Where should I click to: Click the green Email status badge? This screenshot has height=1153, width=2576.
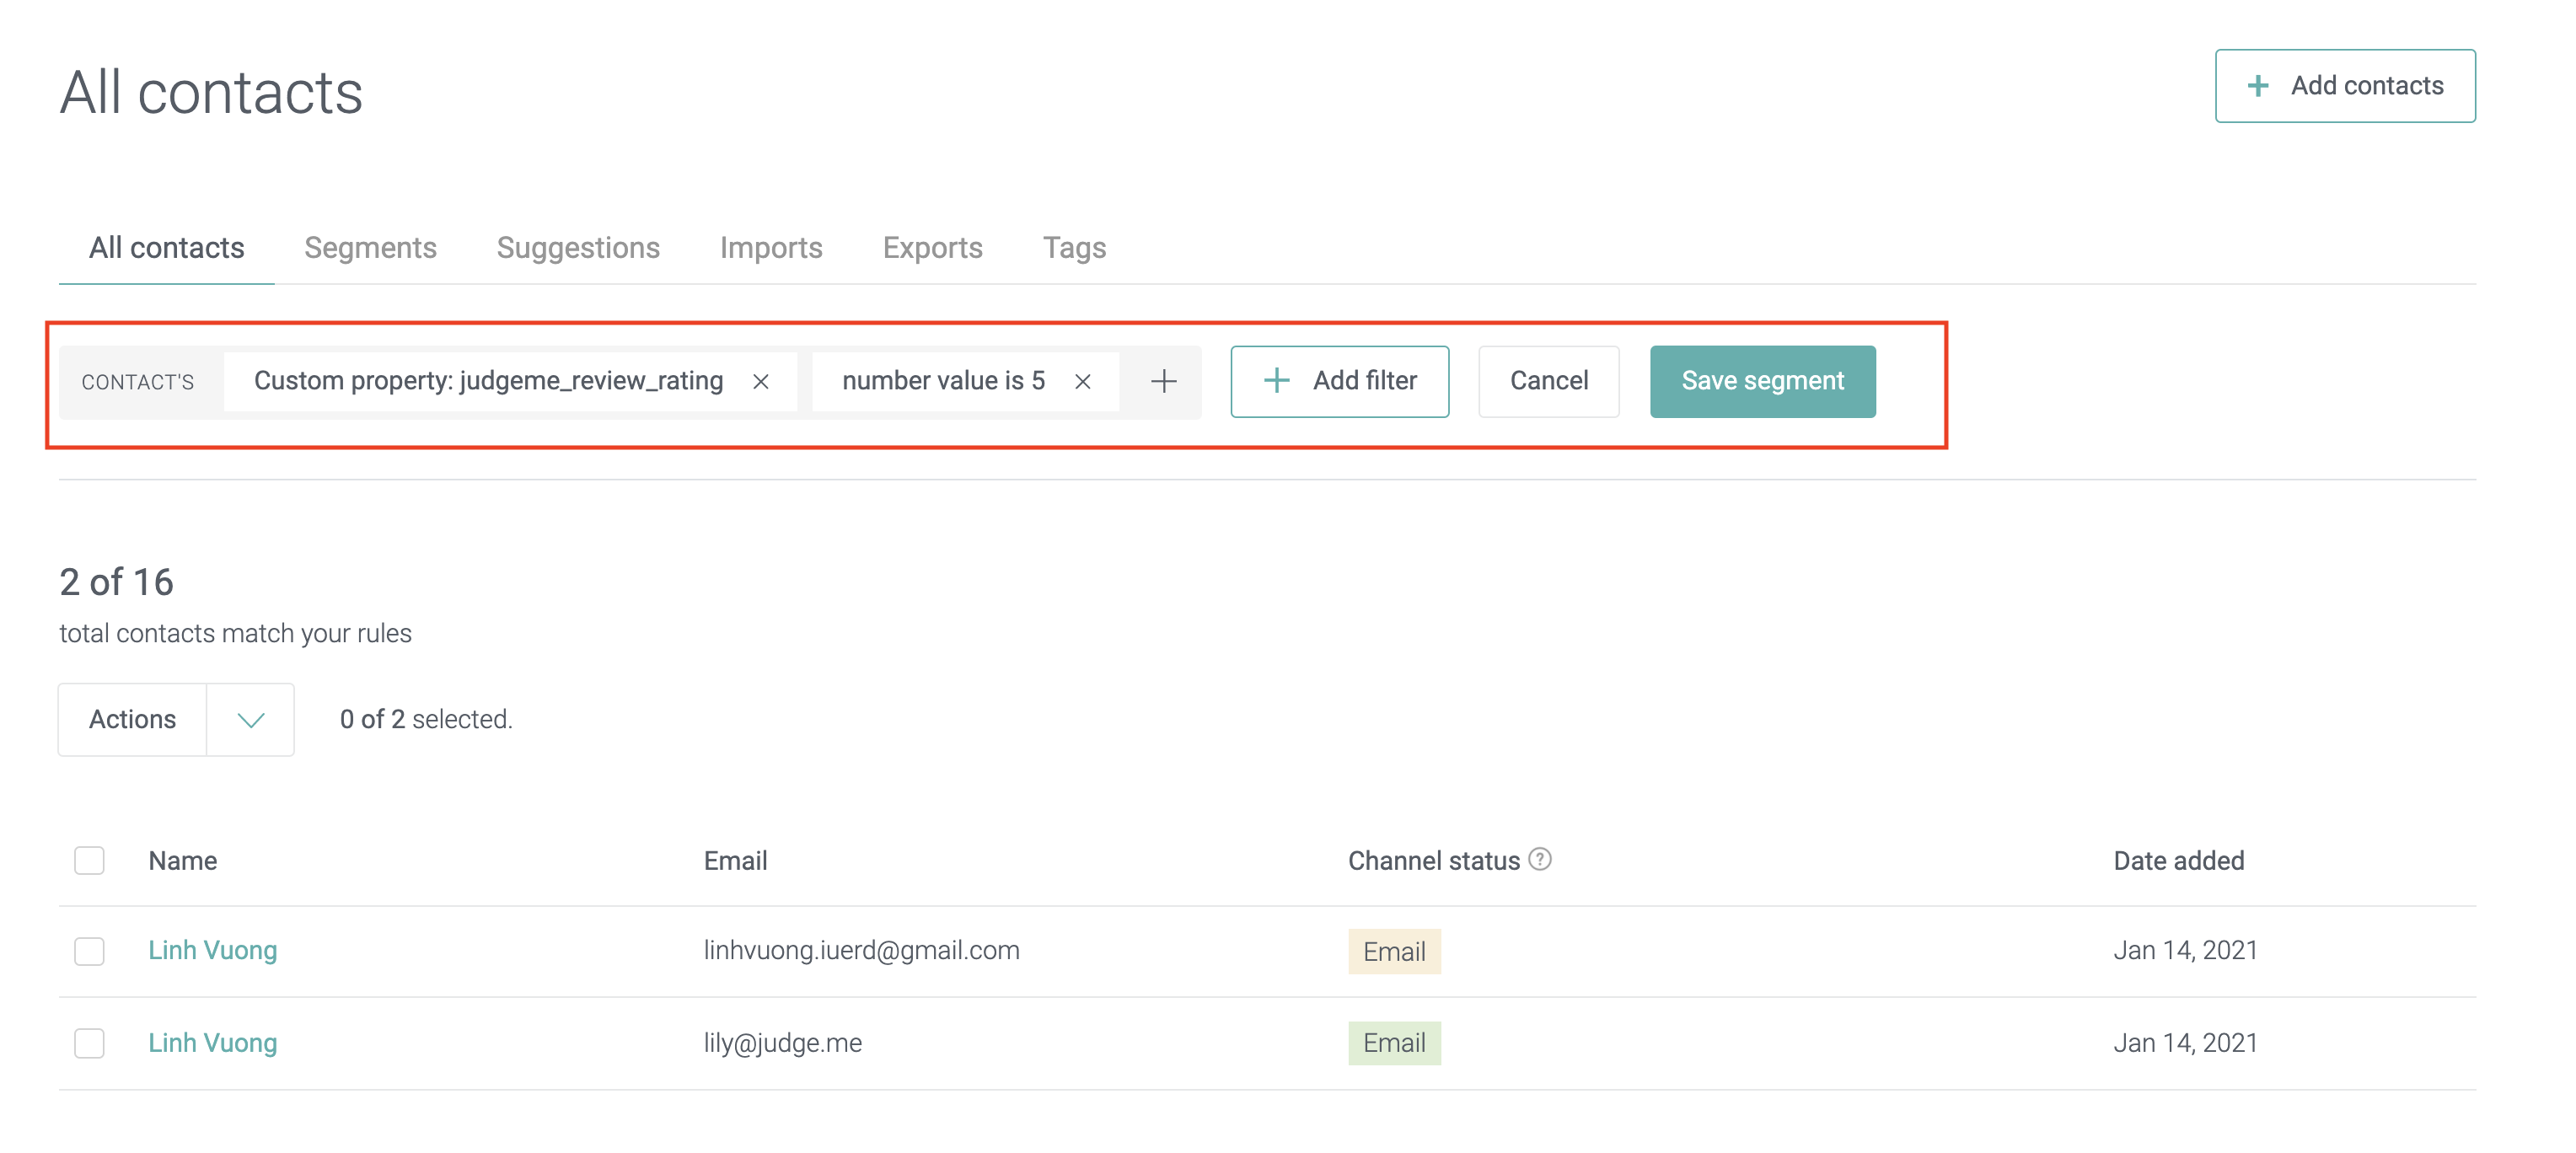point(1394,1043)
